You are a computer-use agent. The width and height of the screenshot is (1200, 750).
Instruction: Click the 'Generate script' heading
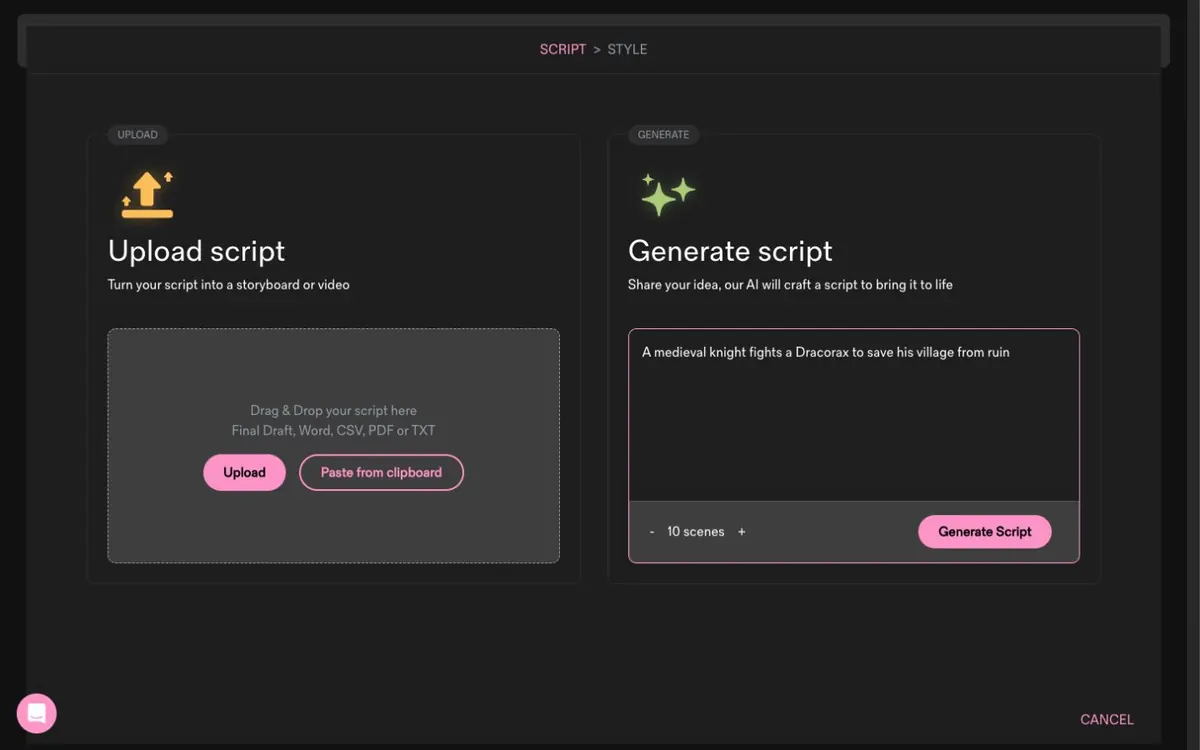730,251
